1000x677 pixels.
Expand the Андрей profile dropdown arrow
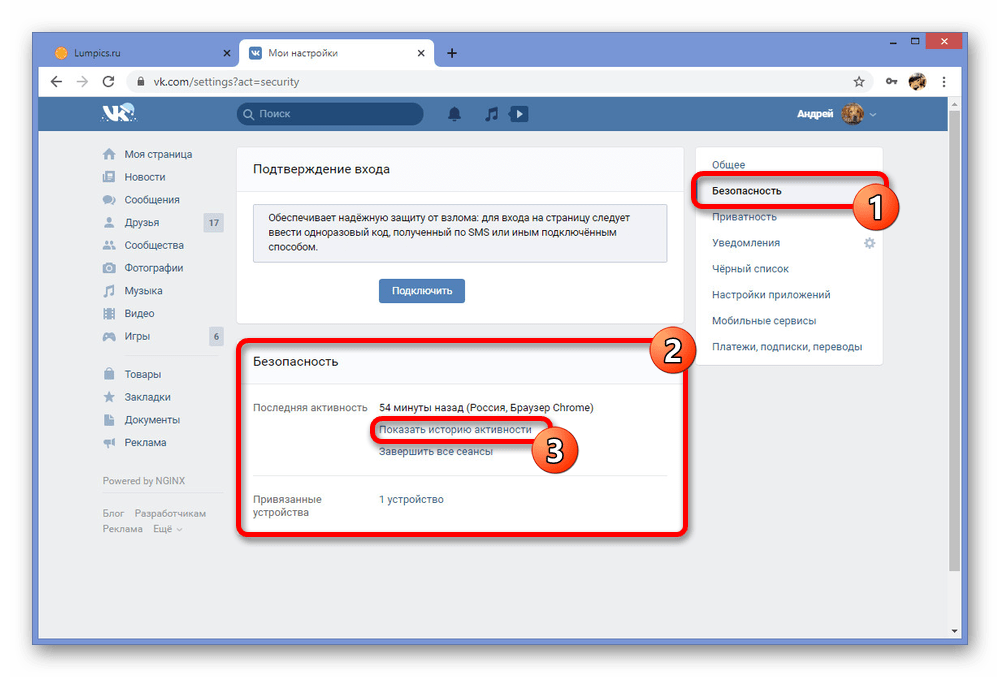(x=873, y=115)
